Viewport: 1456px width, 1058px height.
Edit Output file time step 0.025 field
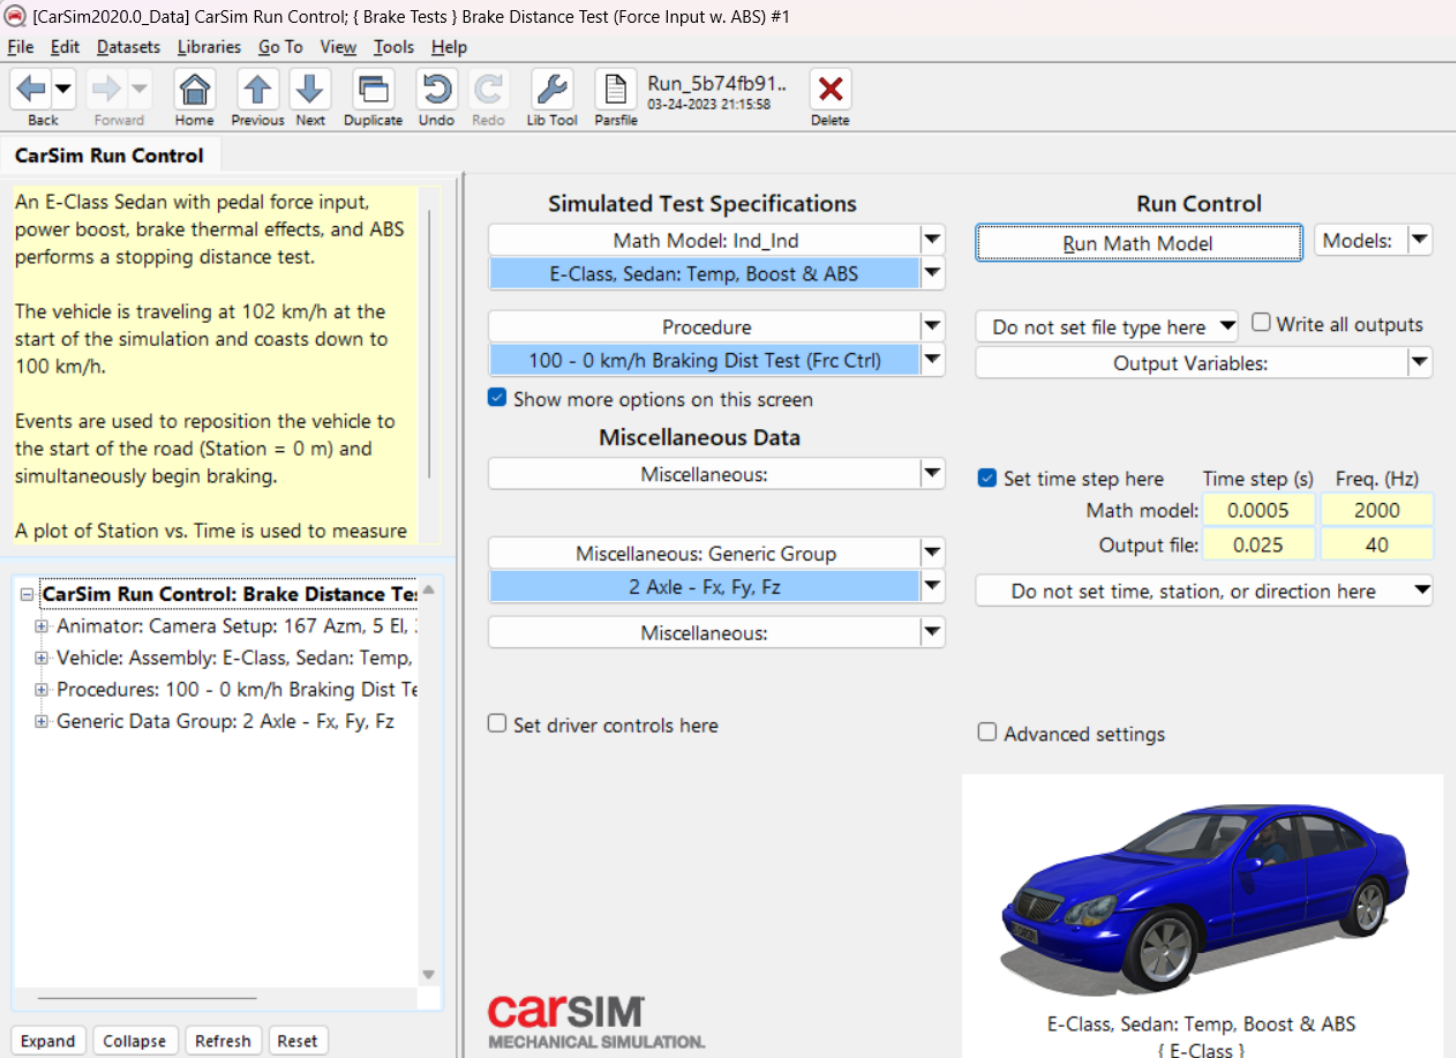point(1259,545)
